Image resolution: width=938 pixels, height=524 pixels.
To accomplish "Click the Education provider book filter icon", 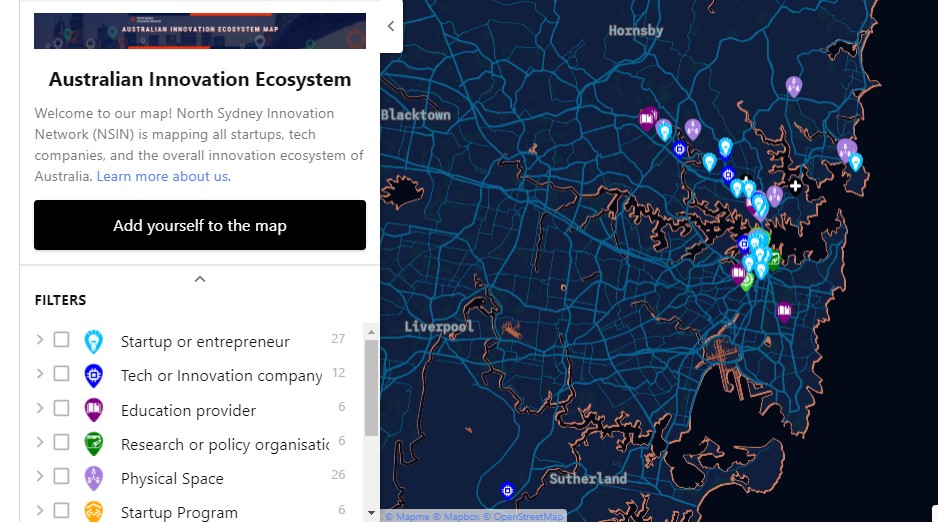I will 93,410.
